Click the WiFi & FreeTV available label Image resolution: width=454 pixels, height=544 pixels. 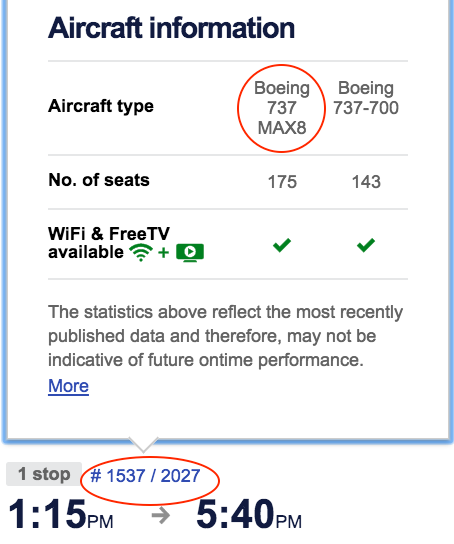(109, 243)
